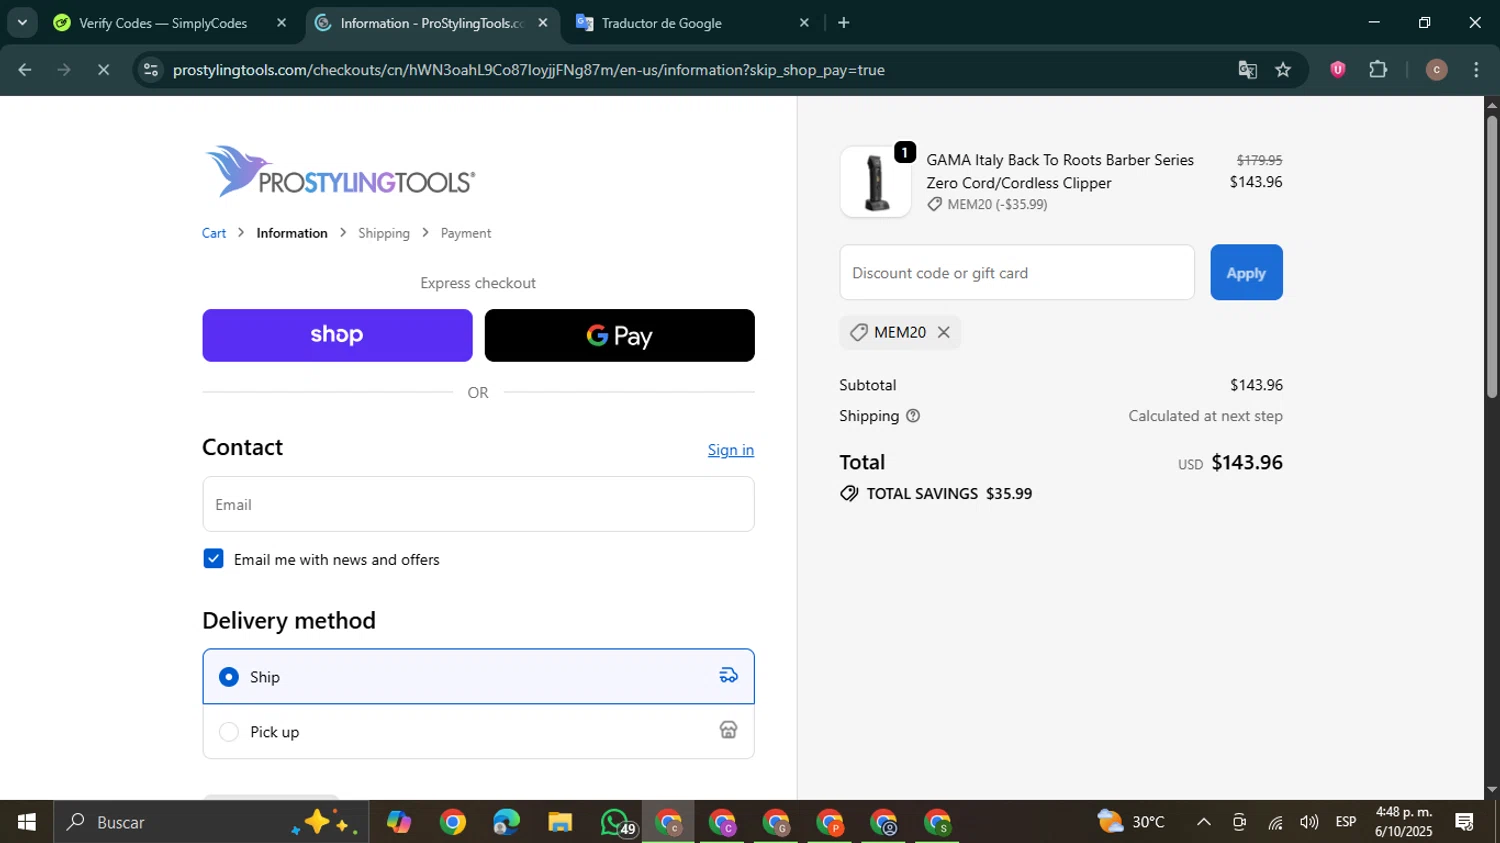This screenshot has height=843, width=1500.
Task: Close the Verify Codes tab
Action: coord(281,23)
